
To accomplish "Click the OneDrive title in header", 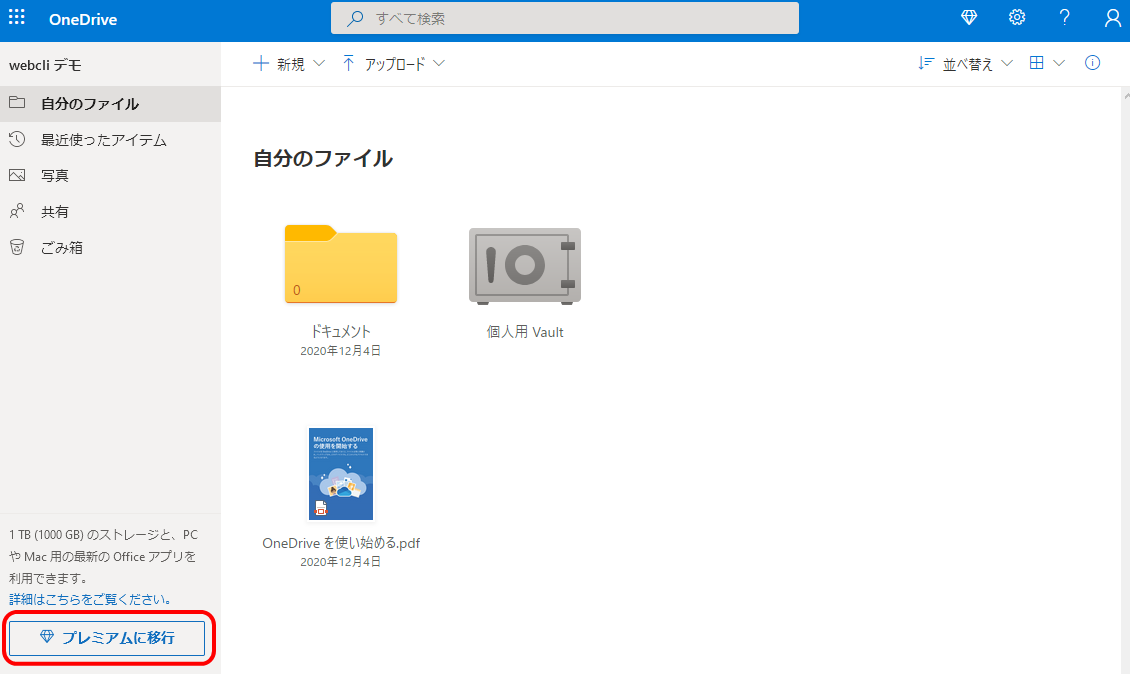I will (83, 19).
